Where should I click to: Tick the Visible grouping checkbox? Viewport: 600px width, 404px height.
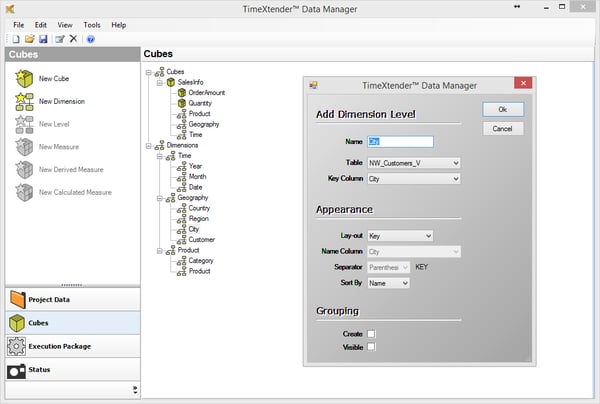[371, 347]
